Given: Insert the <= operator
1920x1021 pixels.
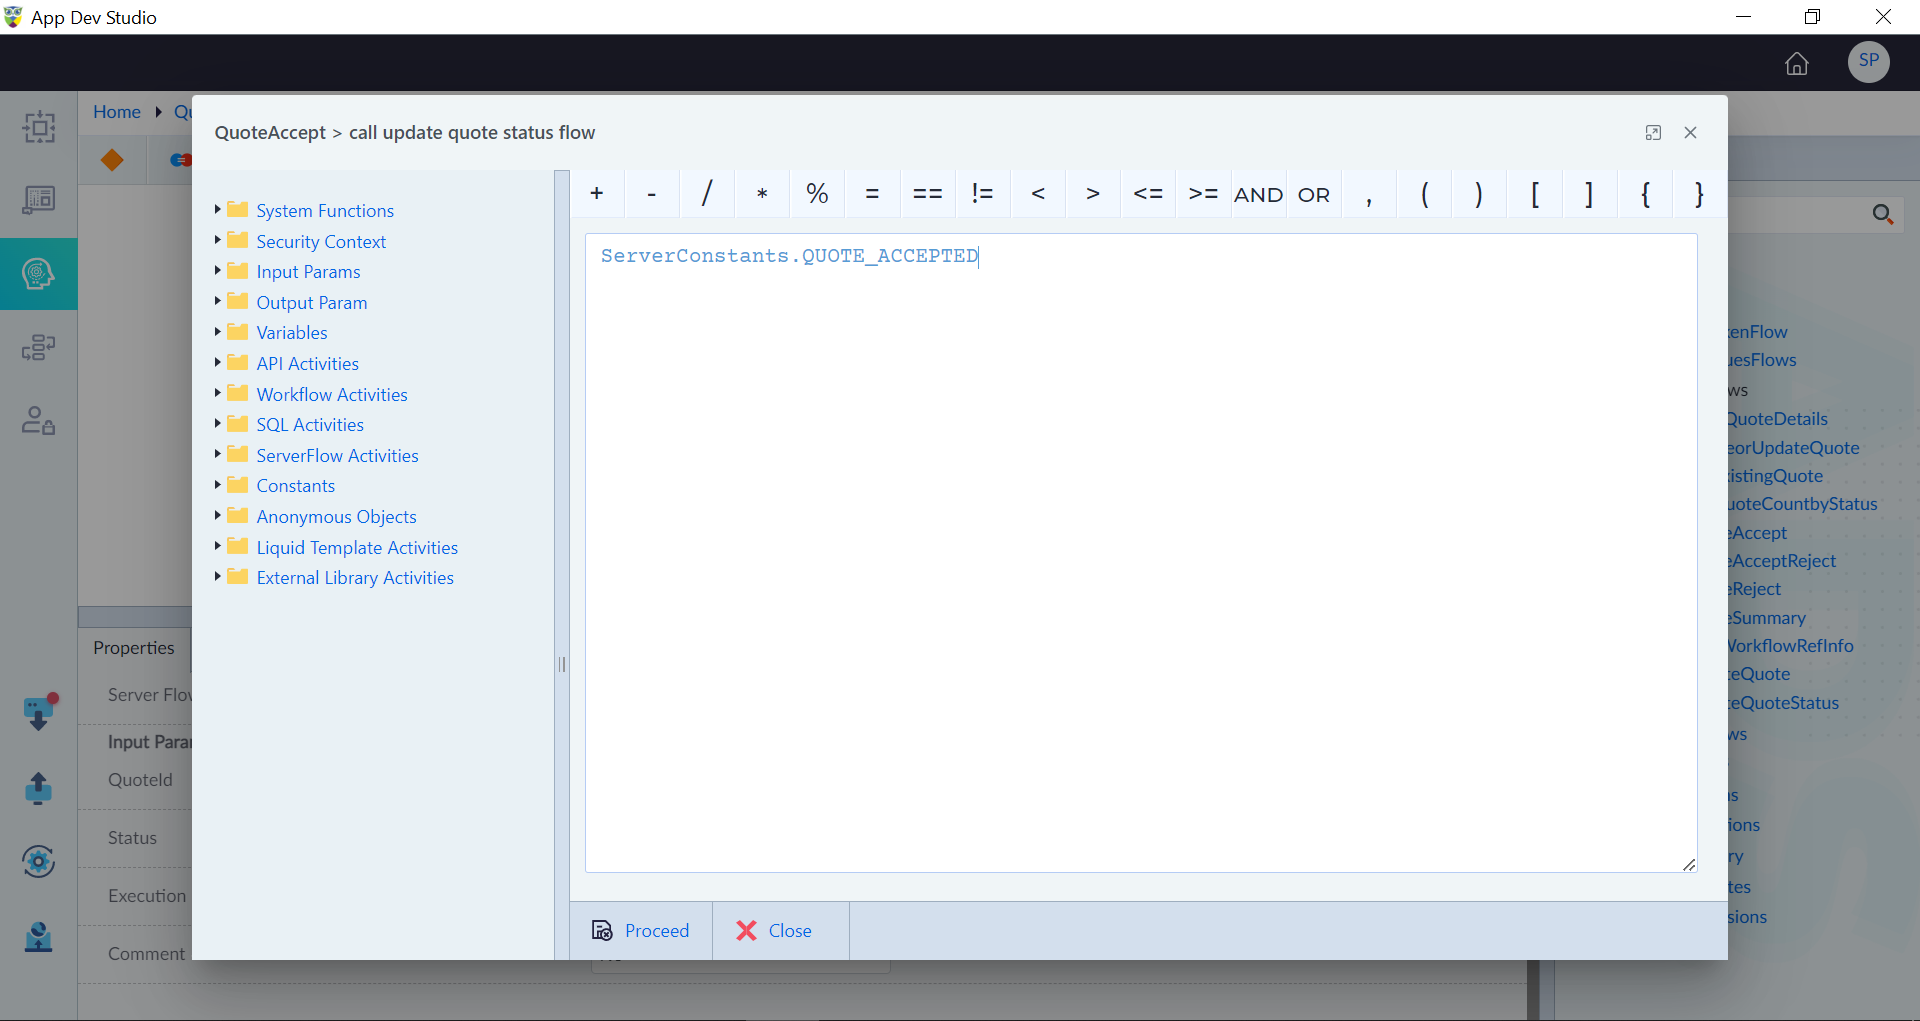Looking at the screenshot, I should click(x=1148, y=194).
